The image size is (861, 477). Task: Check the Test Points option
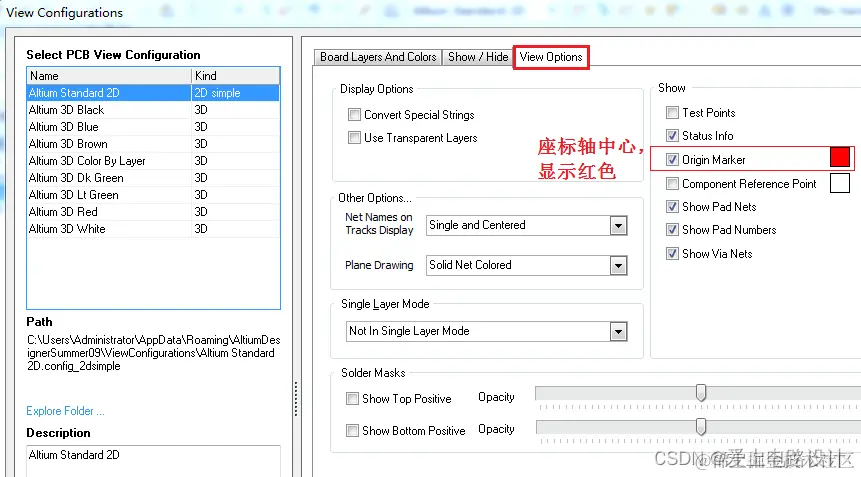pos(672,113)
